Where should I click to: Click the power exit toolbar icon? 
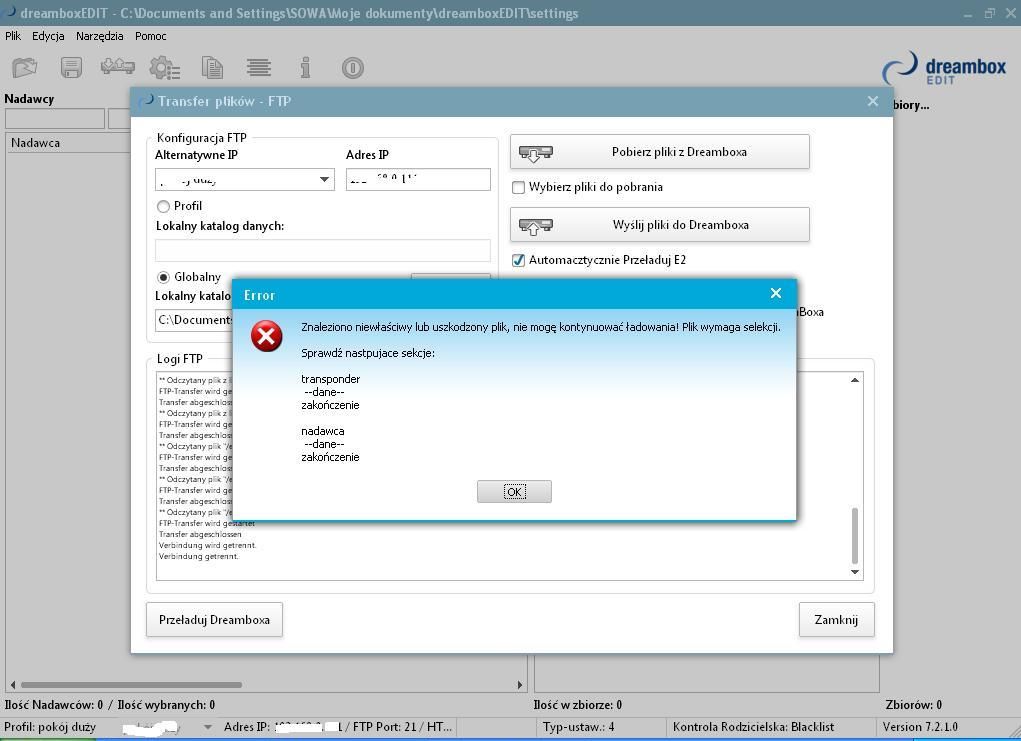pos(352,68)
